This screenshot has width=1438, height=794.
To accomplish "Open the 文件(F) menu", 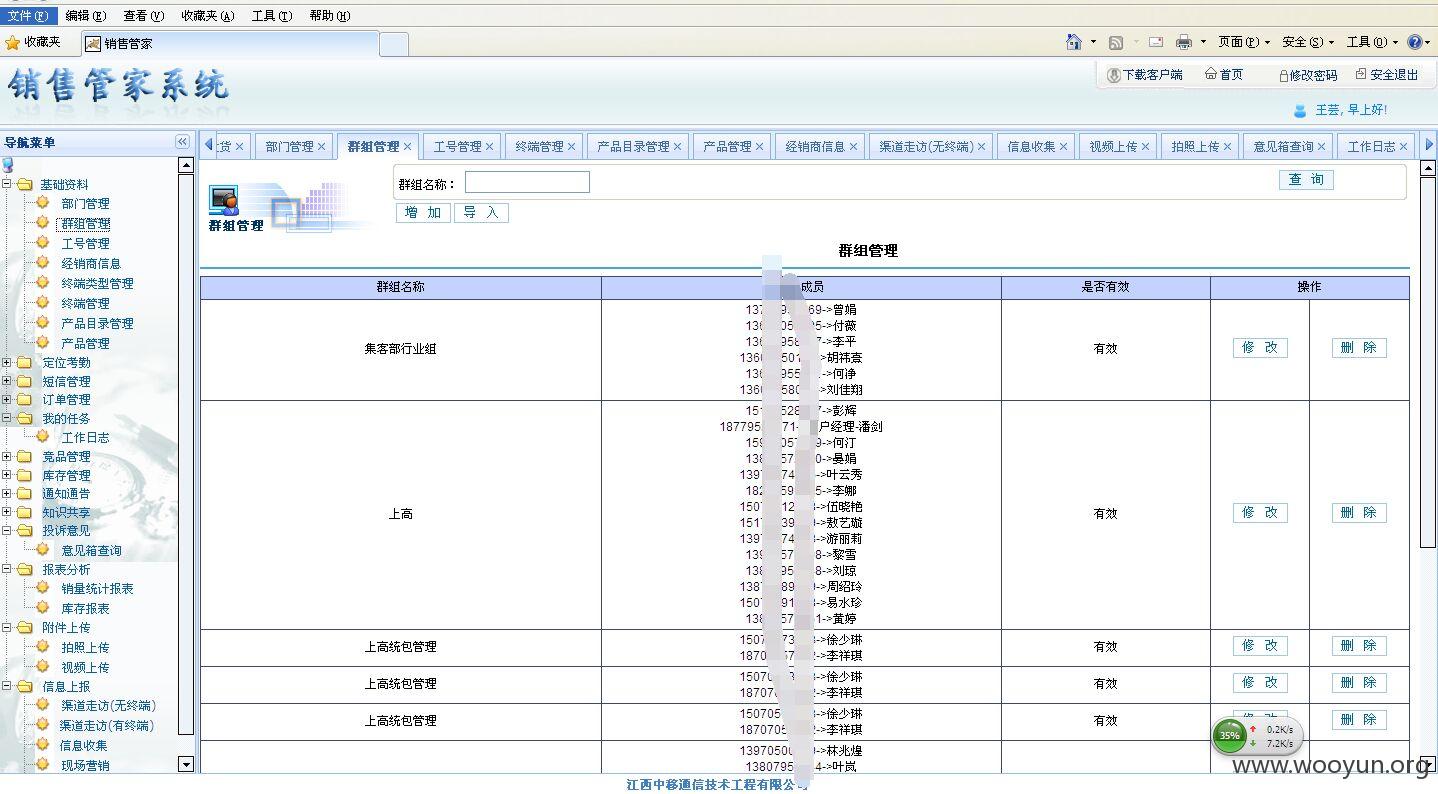I will point(27,15).
